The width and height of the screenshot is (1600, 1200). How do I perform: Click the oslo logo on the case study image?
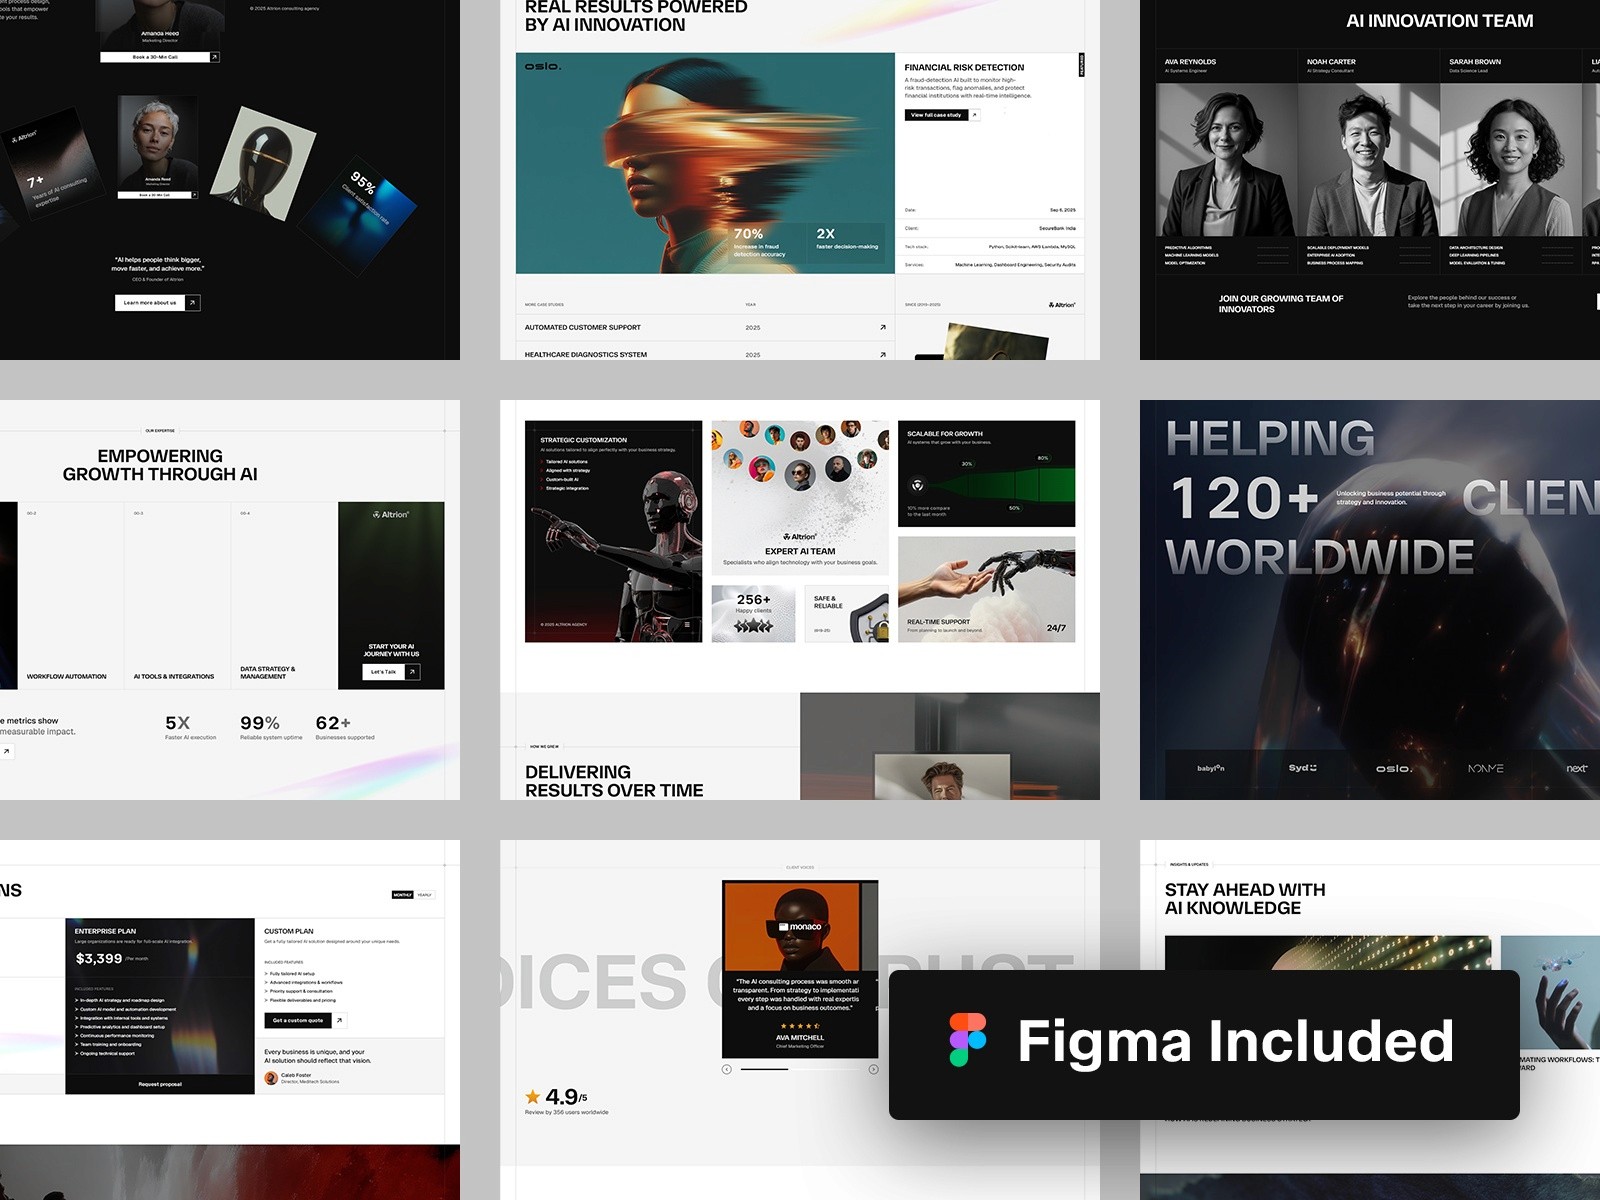(x=543, y=66)
